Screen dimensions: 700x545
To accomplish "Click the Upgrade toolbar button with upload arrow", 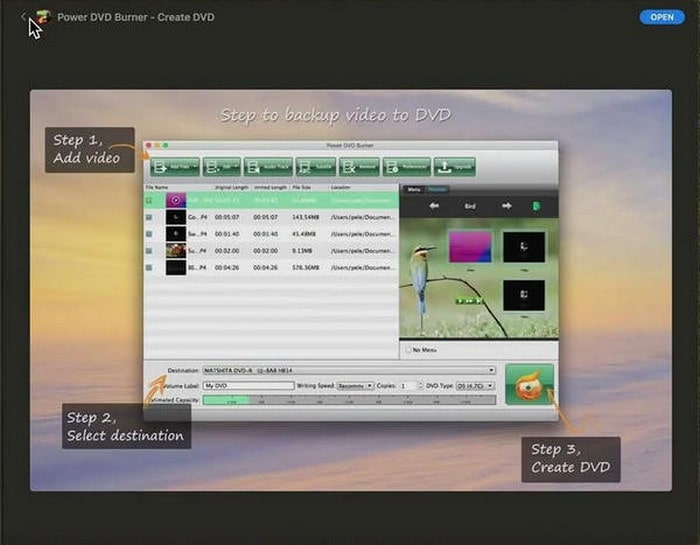I will click(454, 167).
